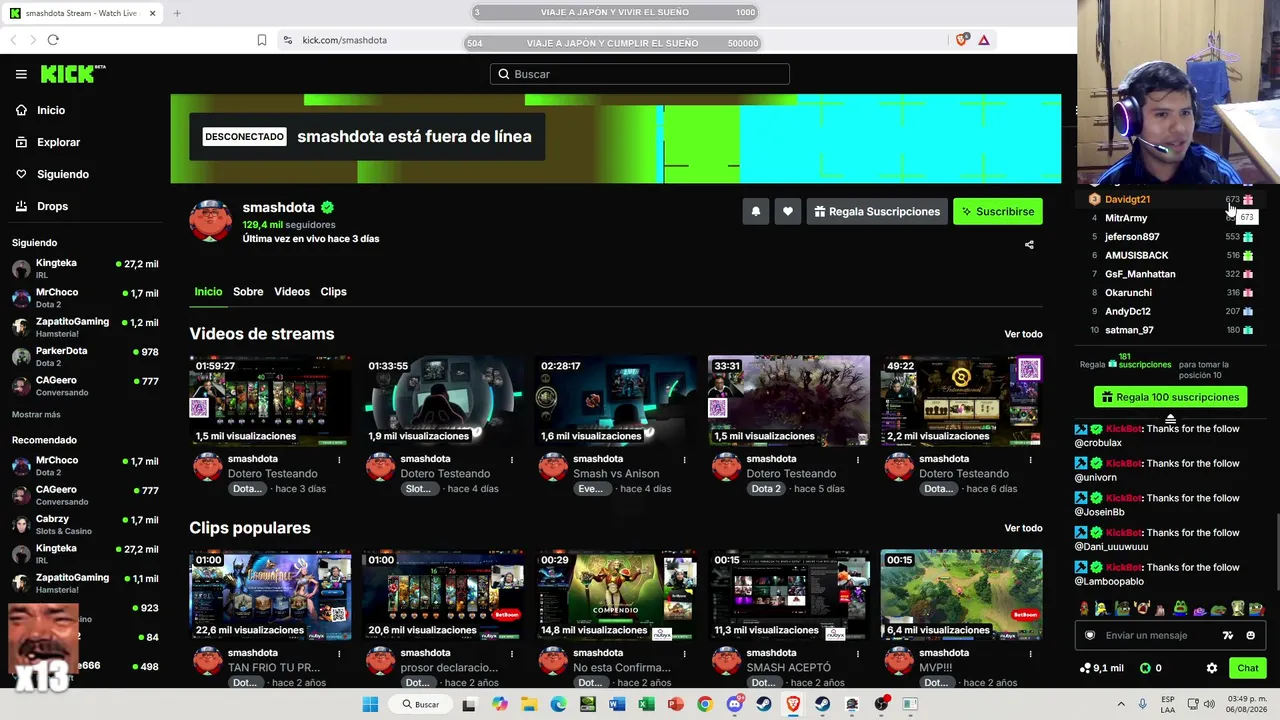
Task: Open video options for 01:33:55 stream
Action: click(512, 460)
